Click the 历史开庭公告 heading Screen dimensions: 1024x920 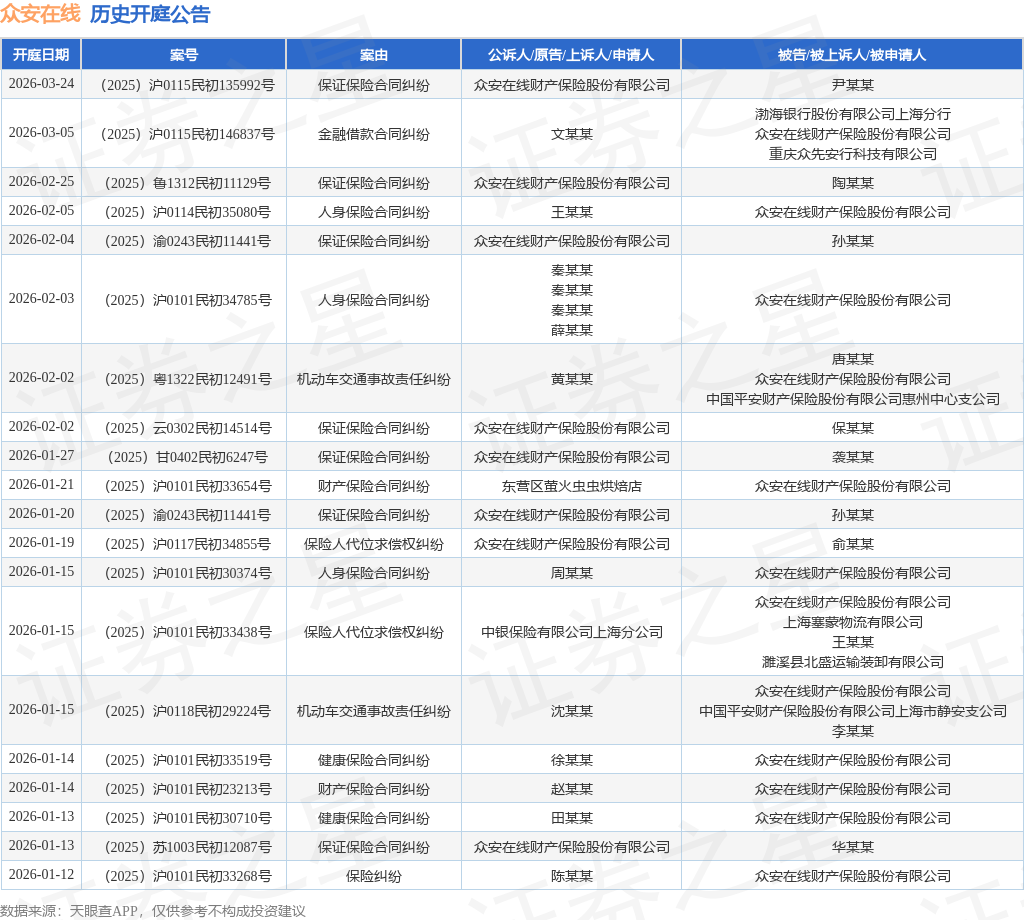click(150, 14)
